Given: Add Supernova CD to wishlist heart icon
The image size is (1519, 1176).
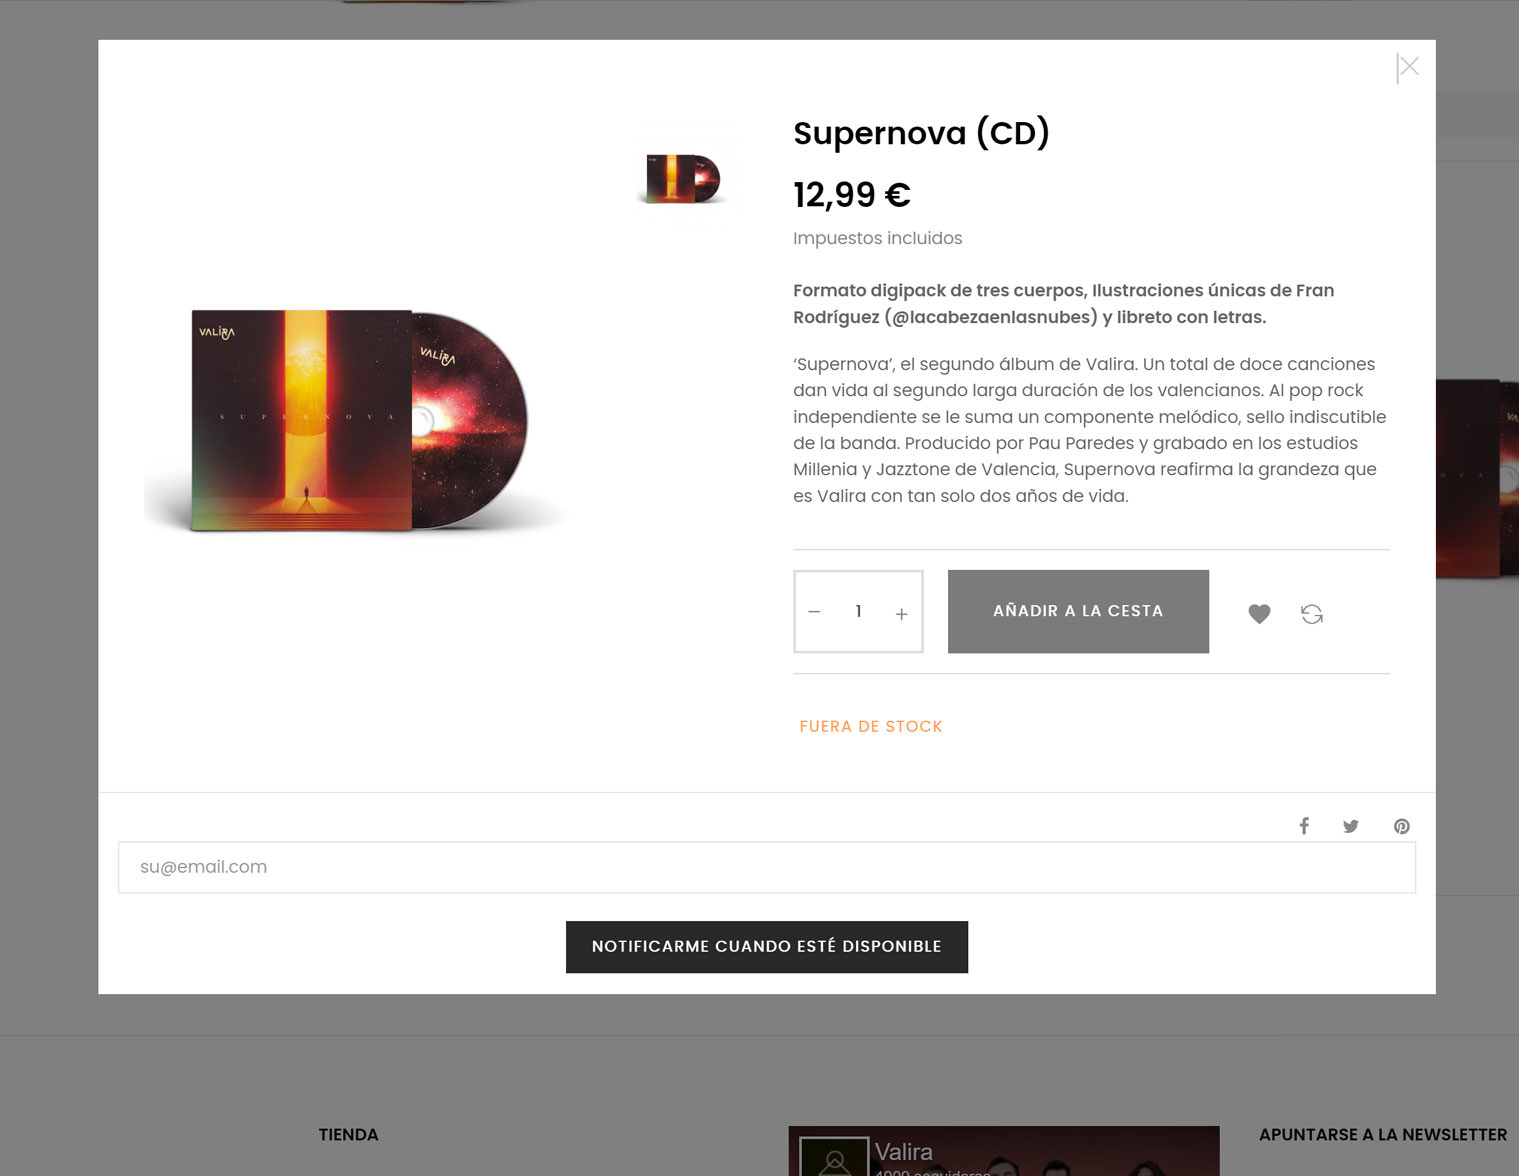Looking at the screenshot, I should coord(1259,614).
